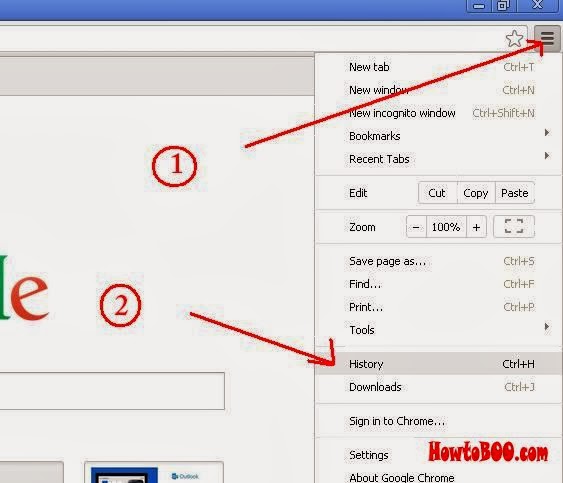The width and height of the screenshot is (563, 483).
Task: Decrease zoom with the minus button
Action: tap(416, 227)
